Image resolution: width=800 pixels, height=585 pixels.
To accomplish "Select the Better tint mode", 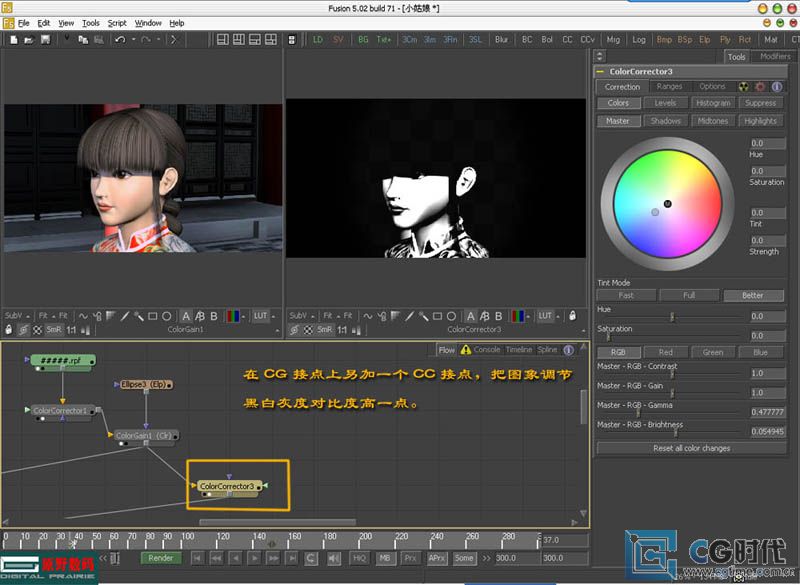I will click(753, 295).
